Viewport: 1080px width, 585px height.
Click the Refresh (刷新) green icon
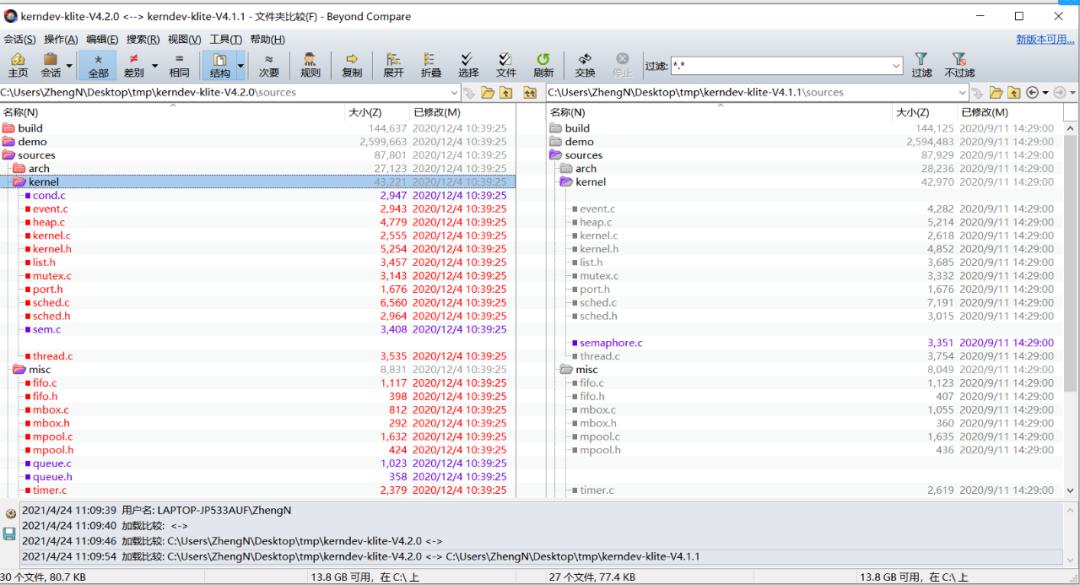[x=543, y=65]
